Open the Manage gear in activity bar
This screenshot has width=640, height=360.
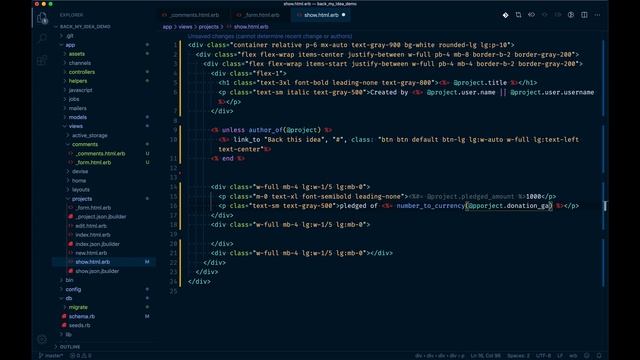point(42,339)
